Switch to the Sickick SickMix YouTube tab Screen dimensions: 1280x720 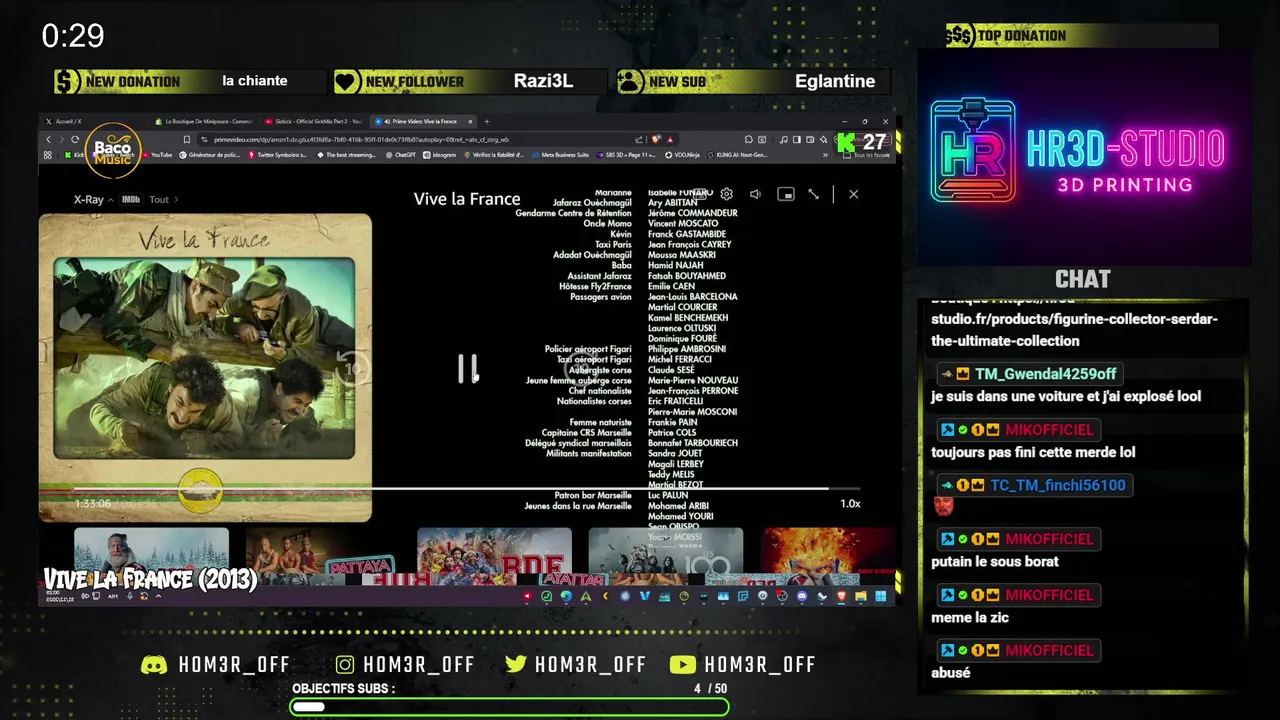click(313, 121)
